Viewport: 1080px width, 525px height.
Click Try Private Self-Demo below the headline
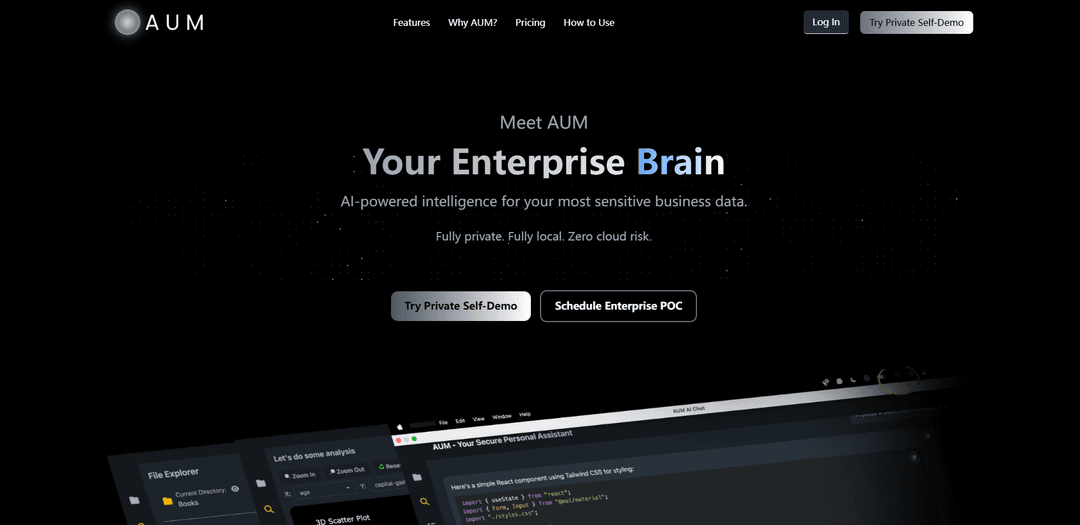461,306
